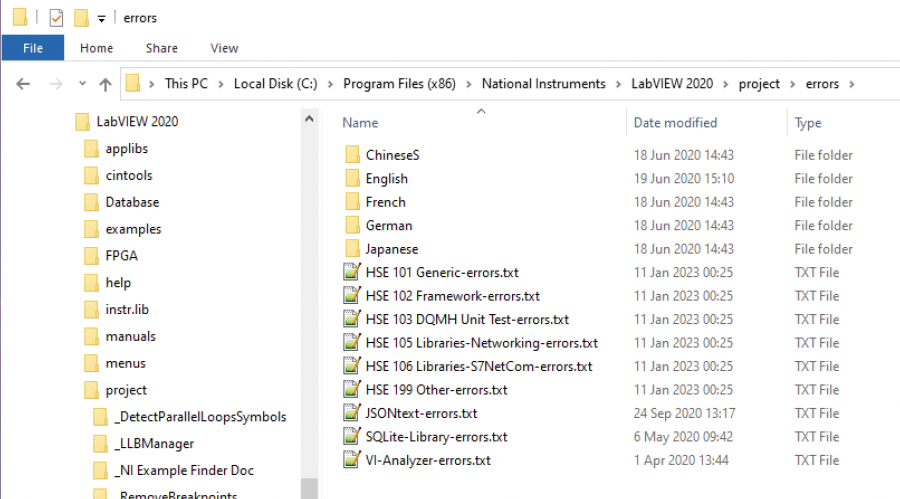
Task: Select _NI Example Finder Doc folder
Action: click(x=186, y=470)
